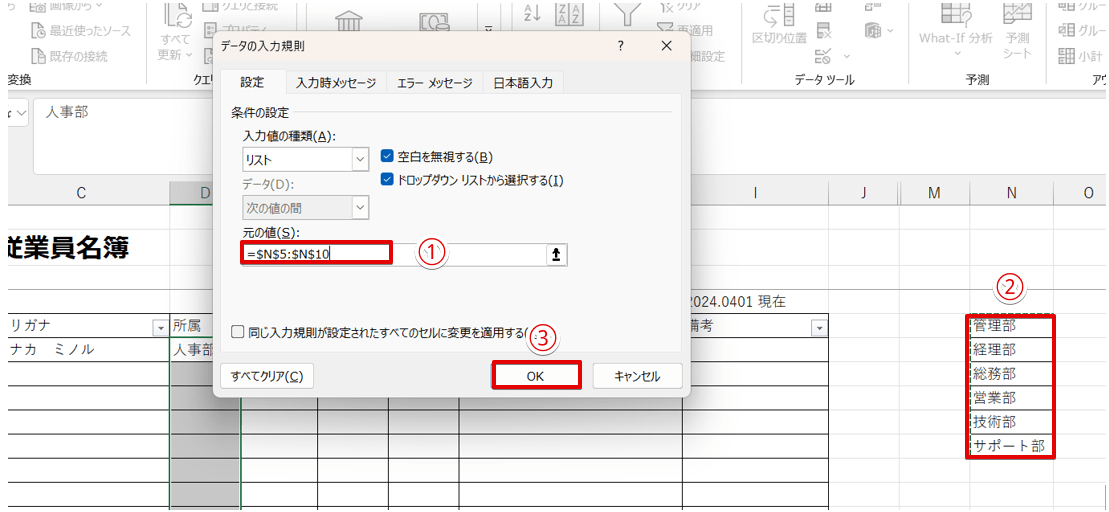
Task: Click the 元の値 source range input field
Action: tap(394, 255)
